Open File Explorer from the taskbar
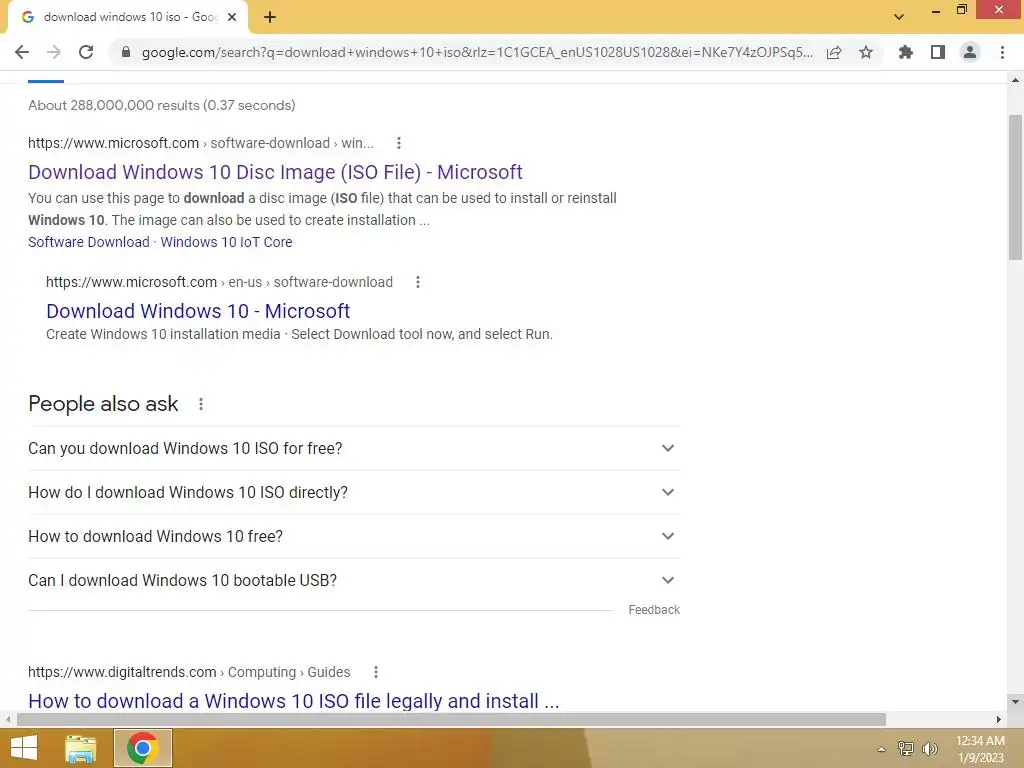The width and height of the screenshot is (1024, 768). [81, 748]
